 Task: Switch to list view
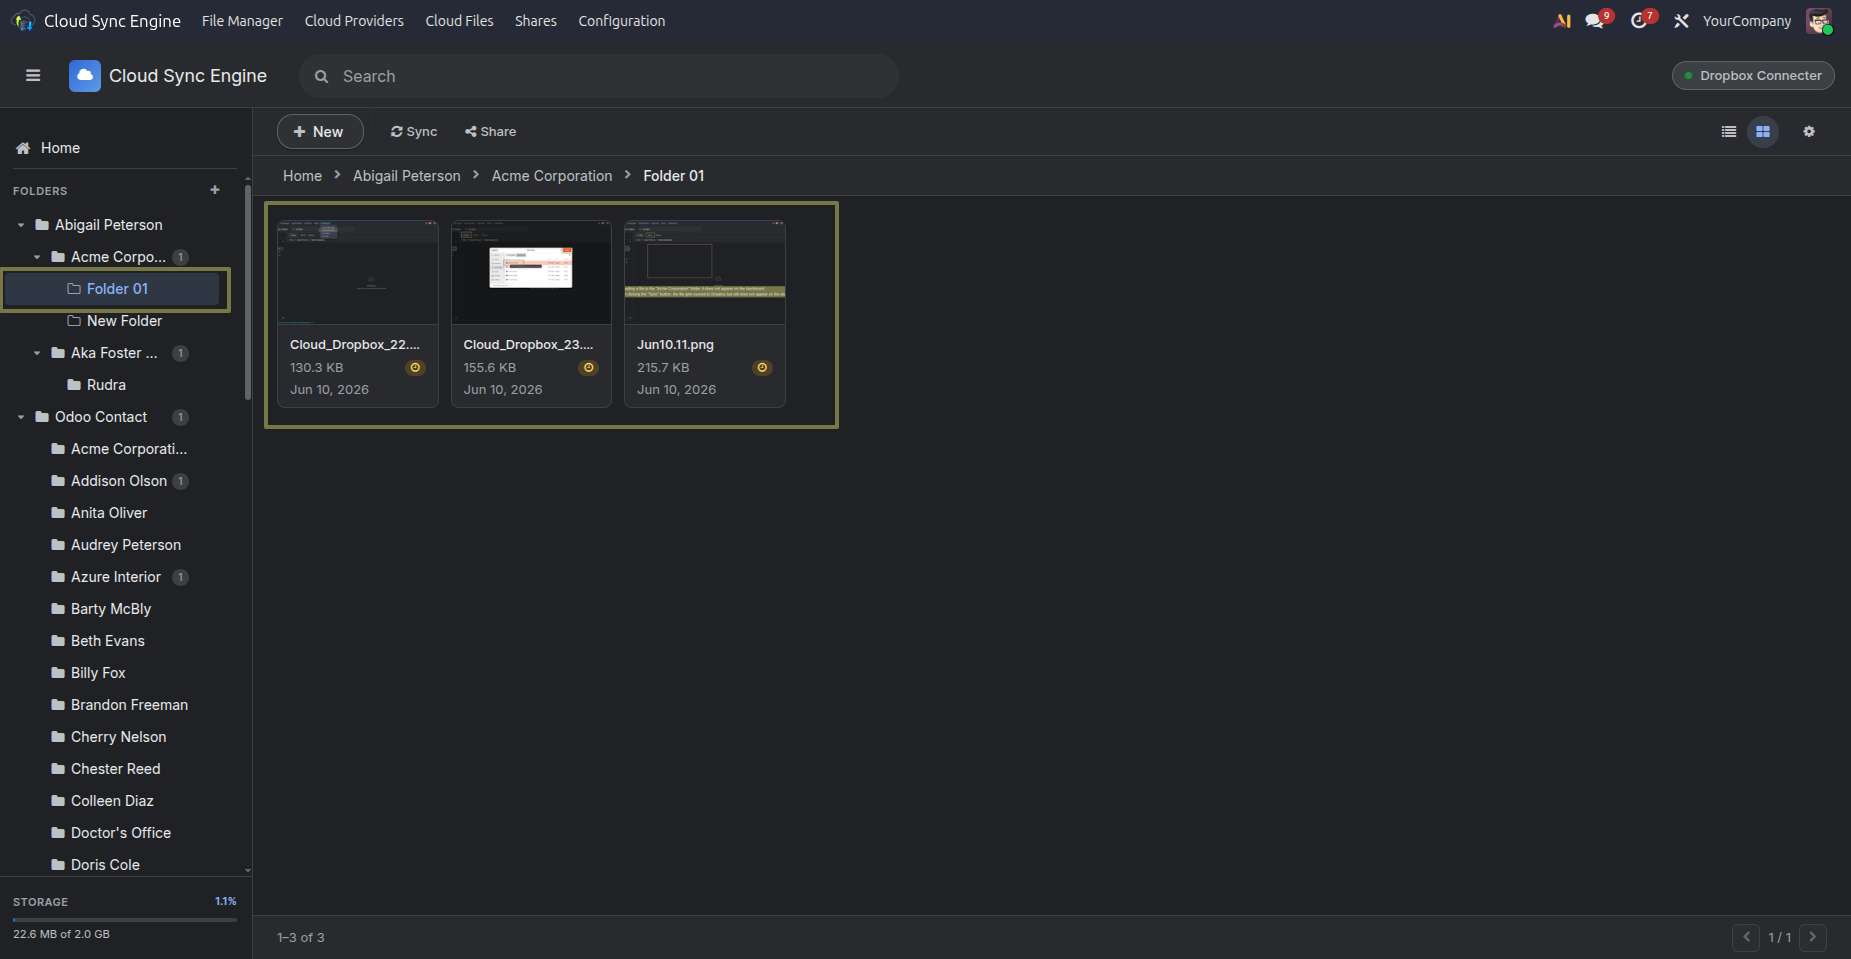(x=1729, y=132)
